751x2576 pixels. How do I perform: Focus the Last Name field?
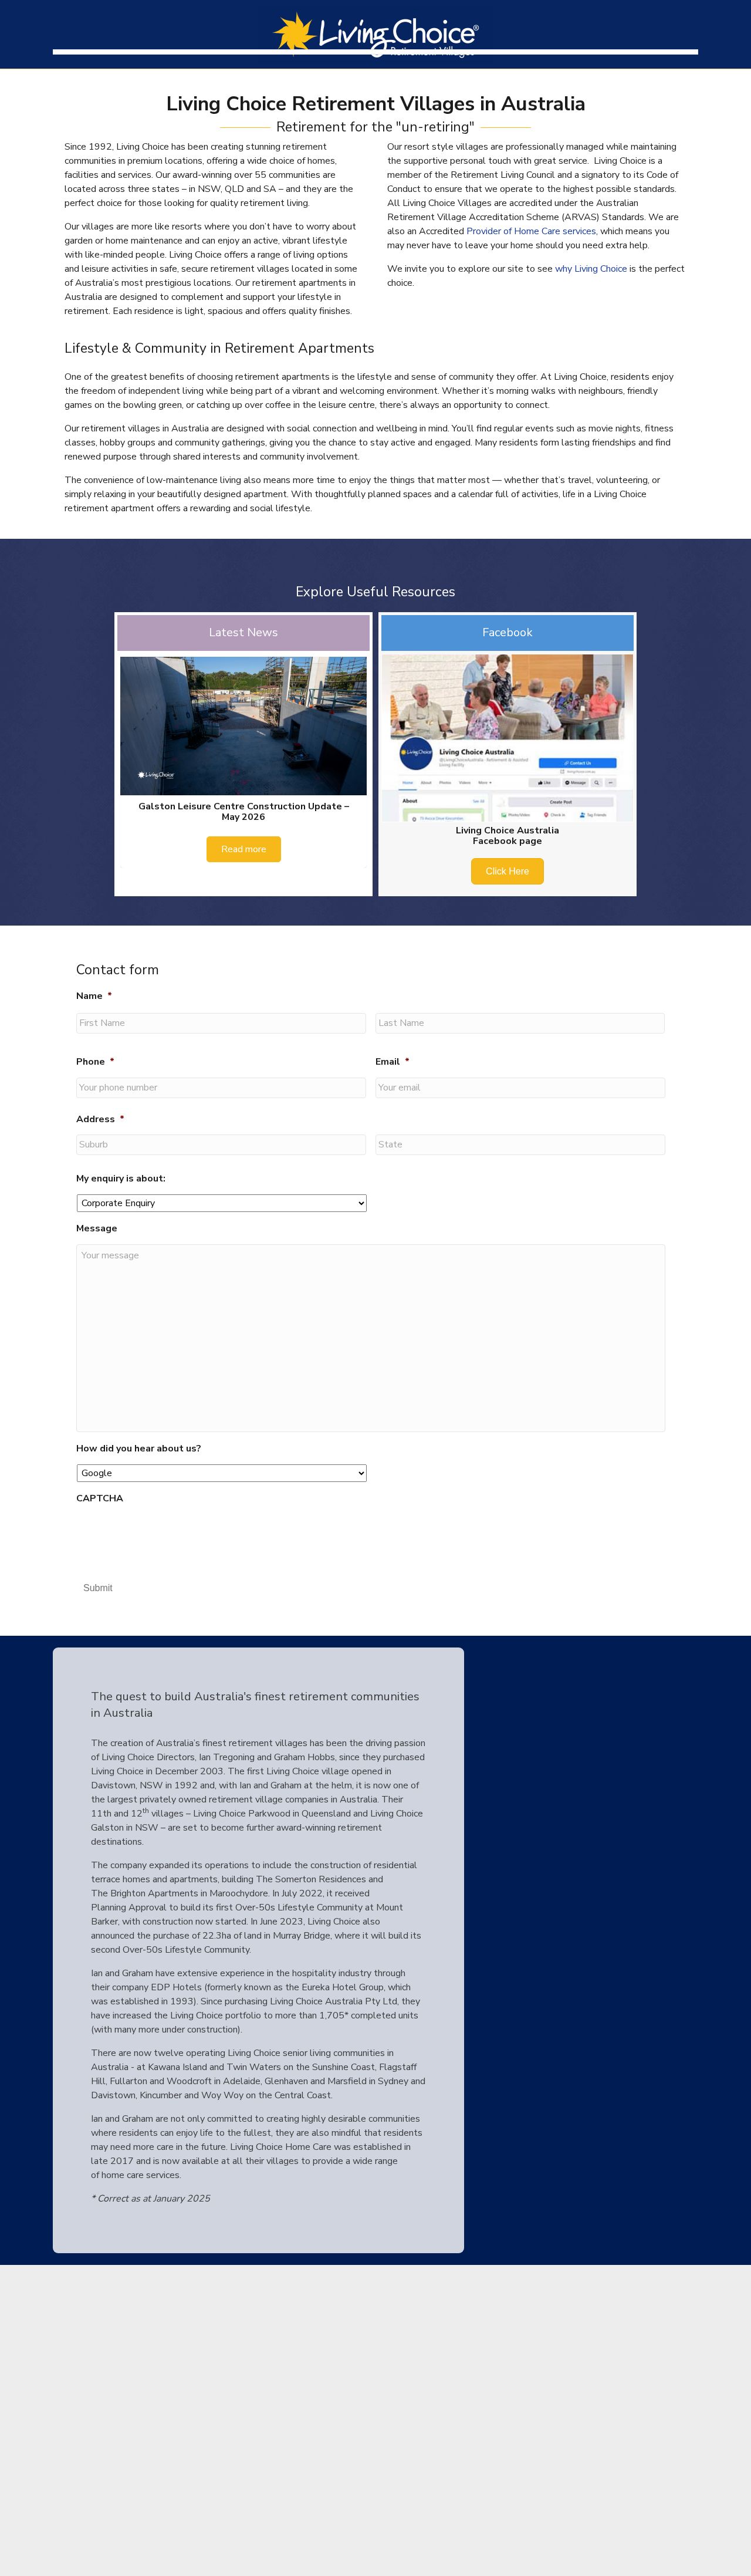click(x=520, y=1023)
